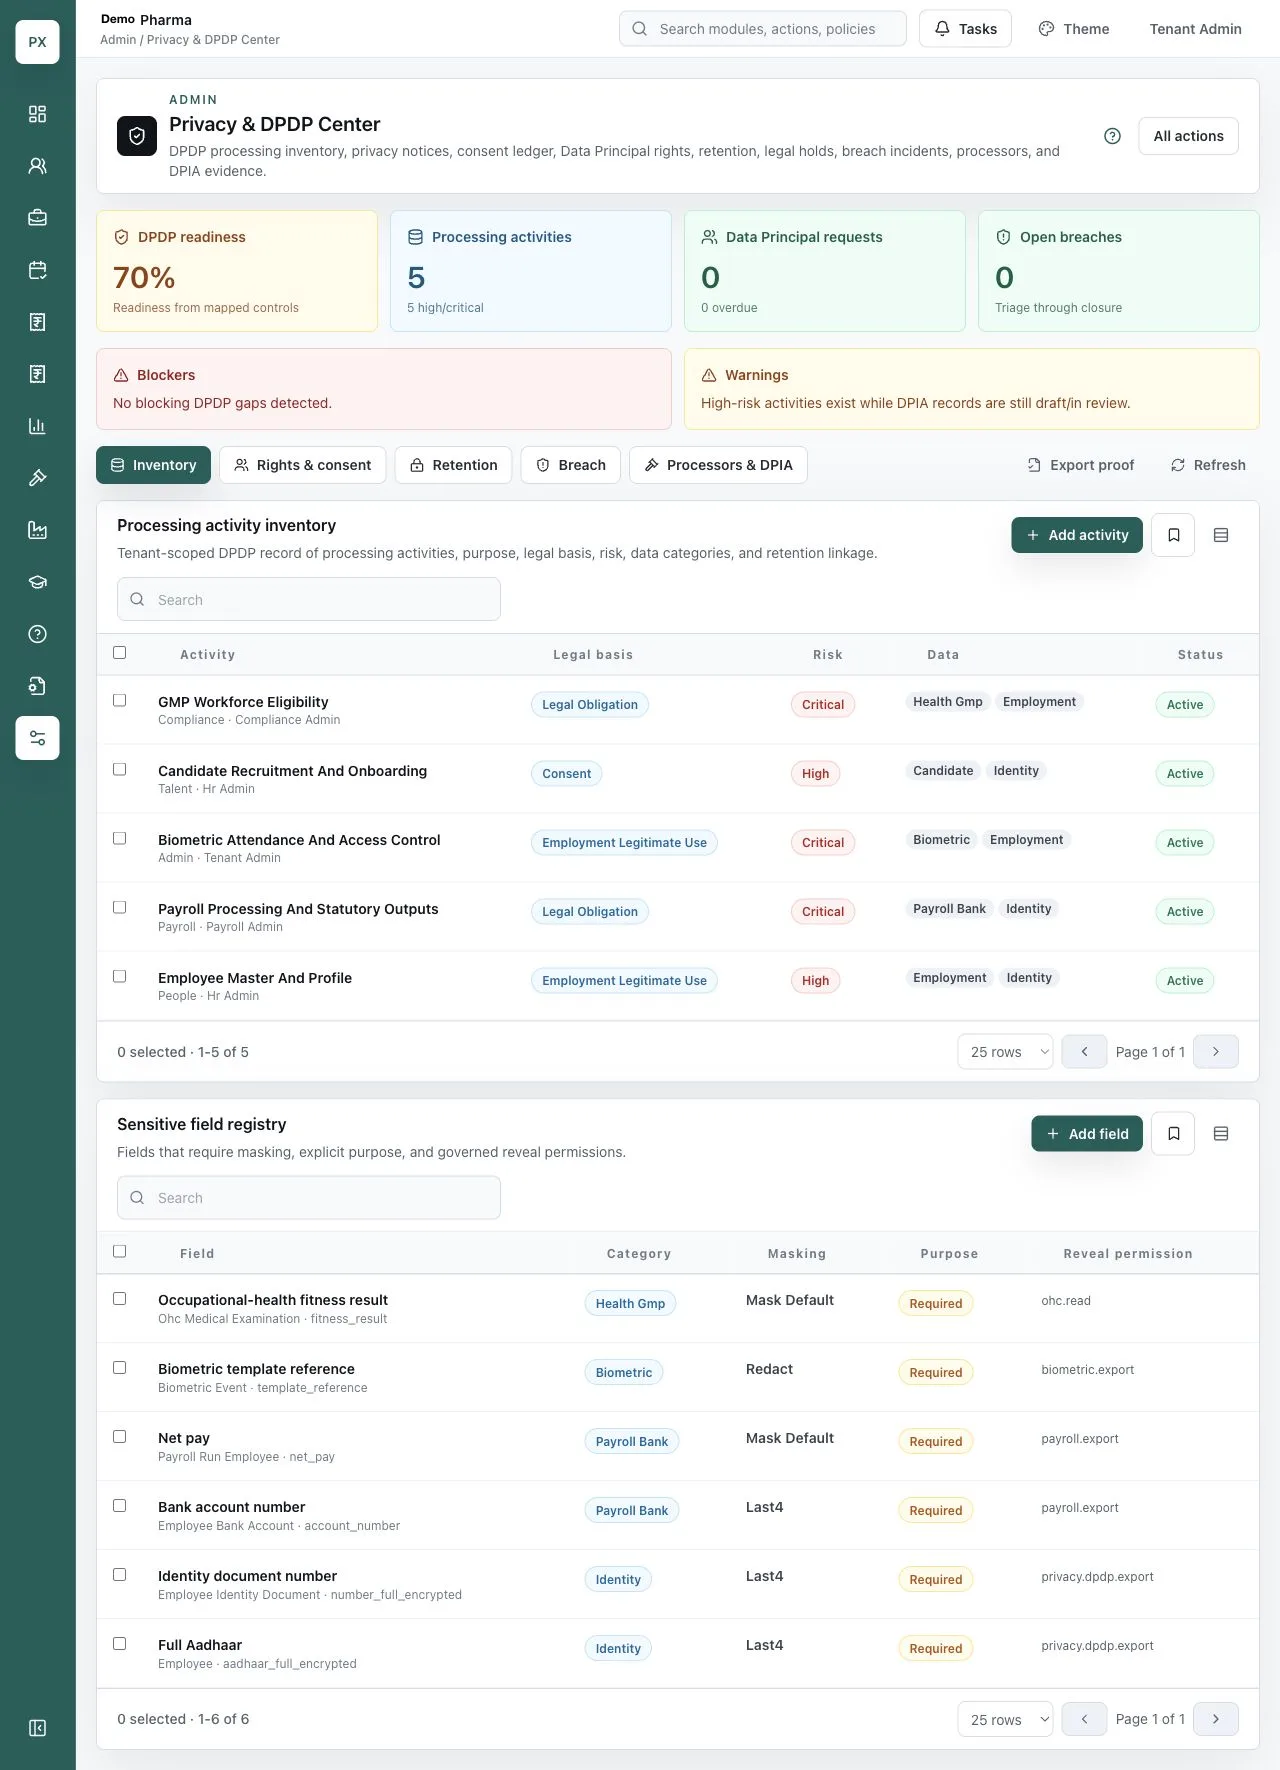Image resolution: width=1280 pixels, height=1770 pixels.
Task: Toggle select-all checkbox in Activity header
Action: click(x=120, y=653)
